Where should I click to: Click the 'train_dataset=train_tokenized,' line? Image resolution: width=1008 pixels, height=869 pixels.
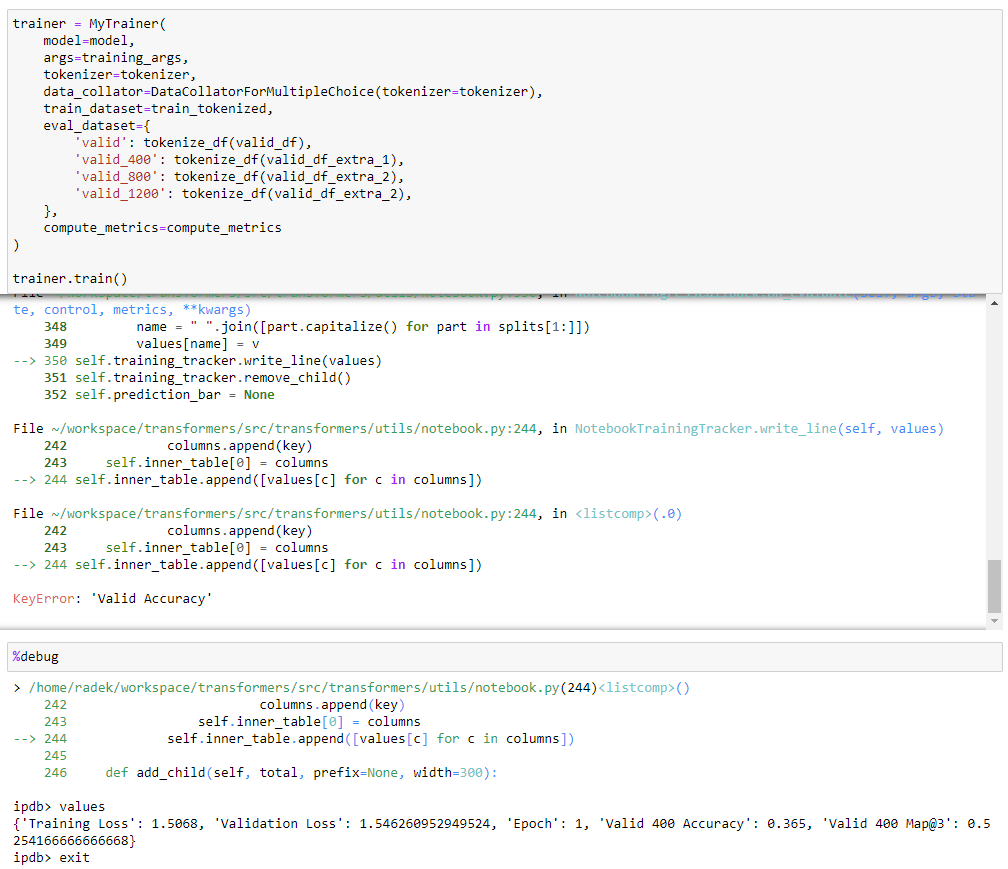point(158,109)
